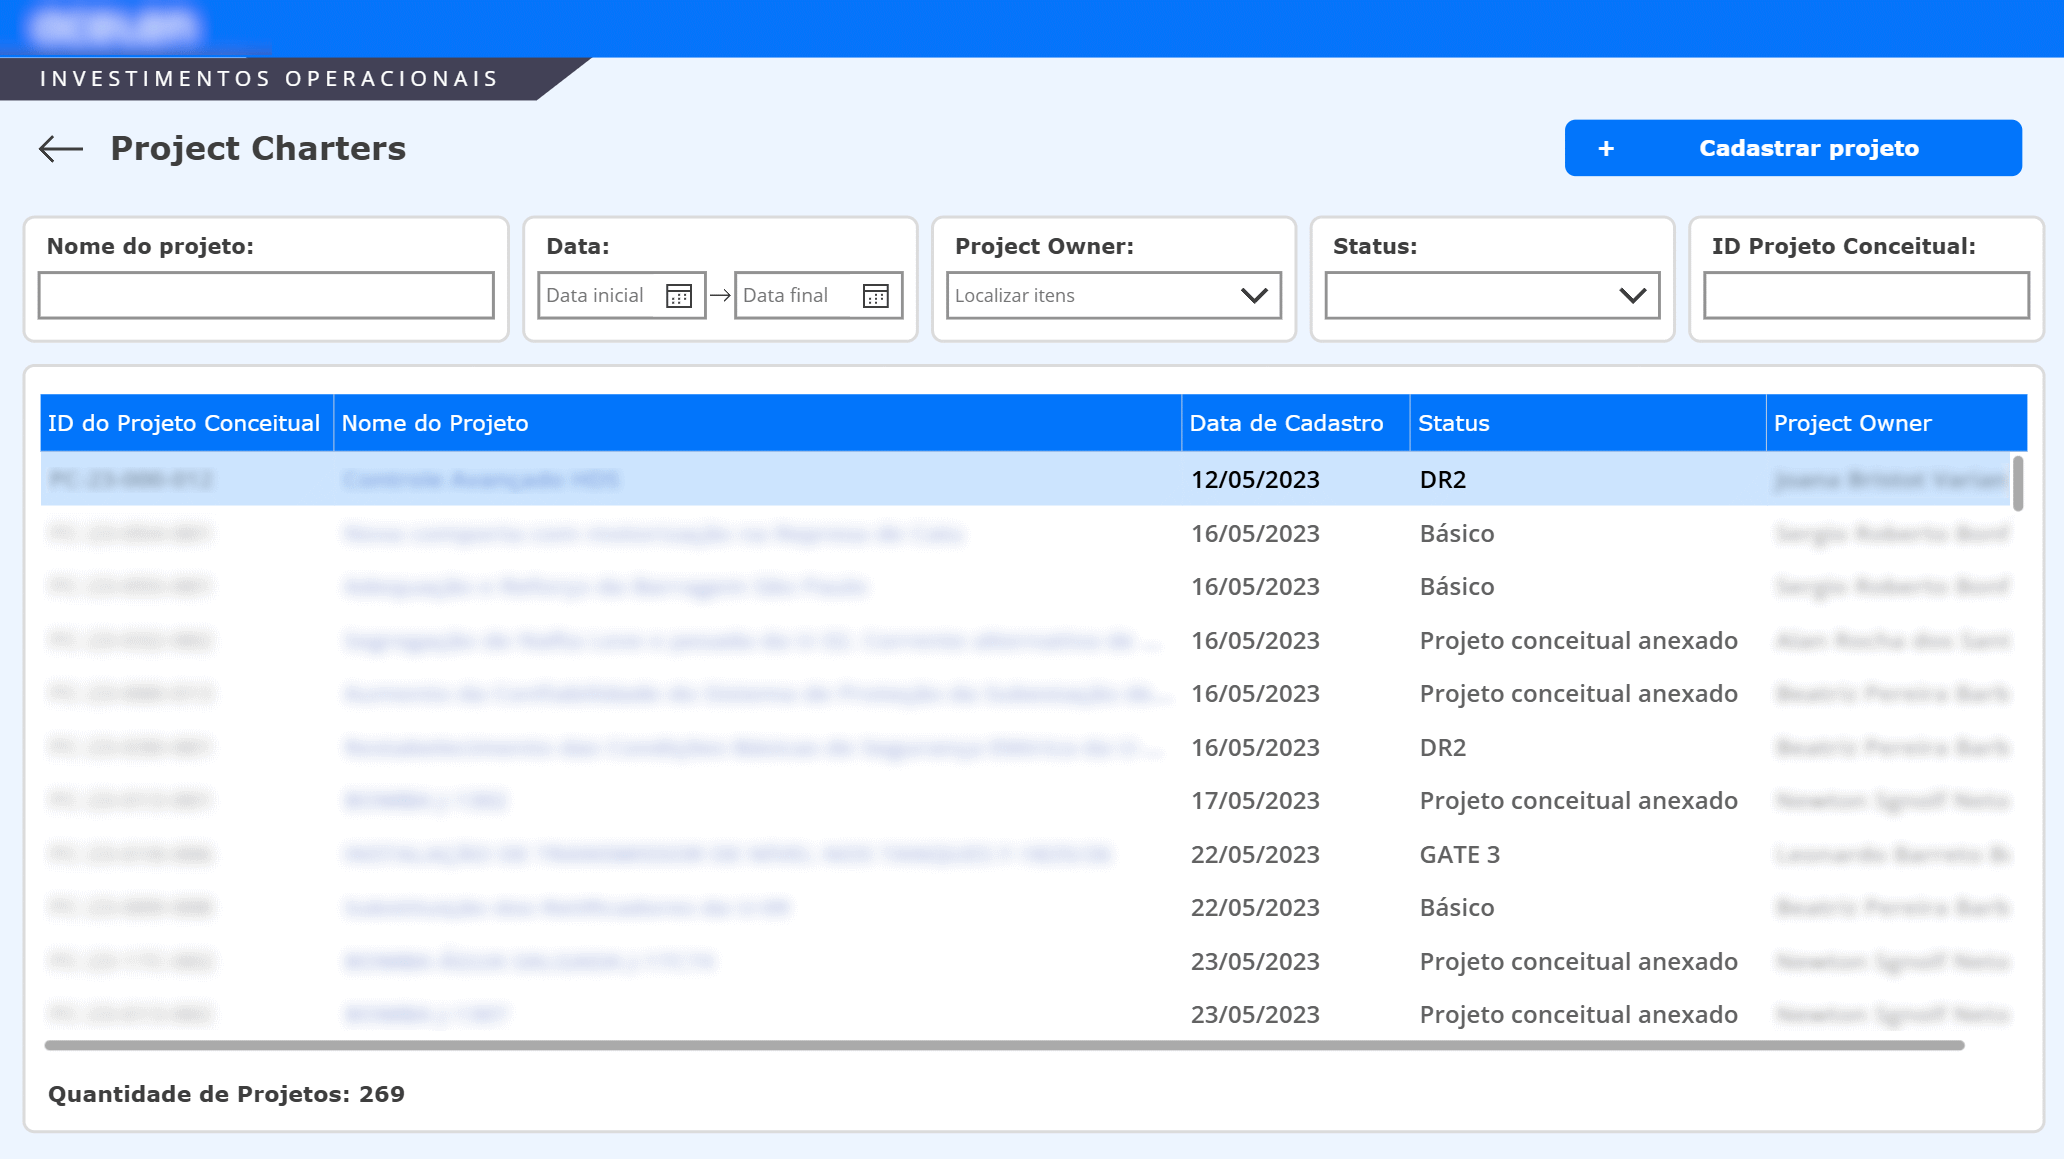Click the back arrow beside Project Charters
Screen dimensions: 2064x1159
[x=59, y=148]
